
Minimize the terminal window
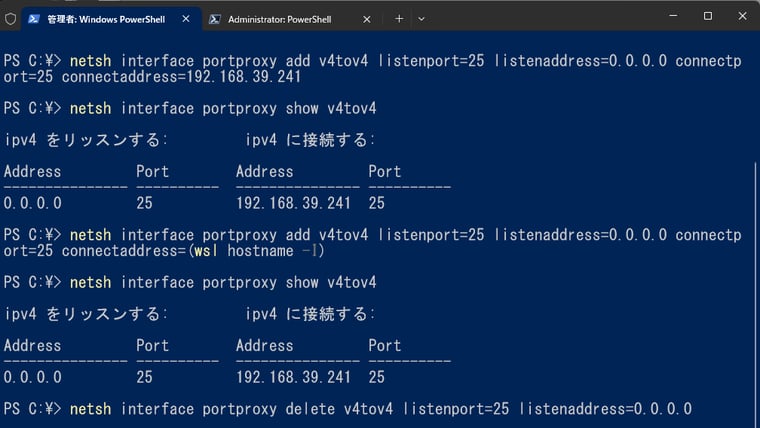pyautogui.click(x=673, y=16)
